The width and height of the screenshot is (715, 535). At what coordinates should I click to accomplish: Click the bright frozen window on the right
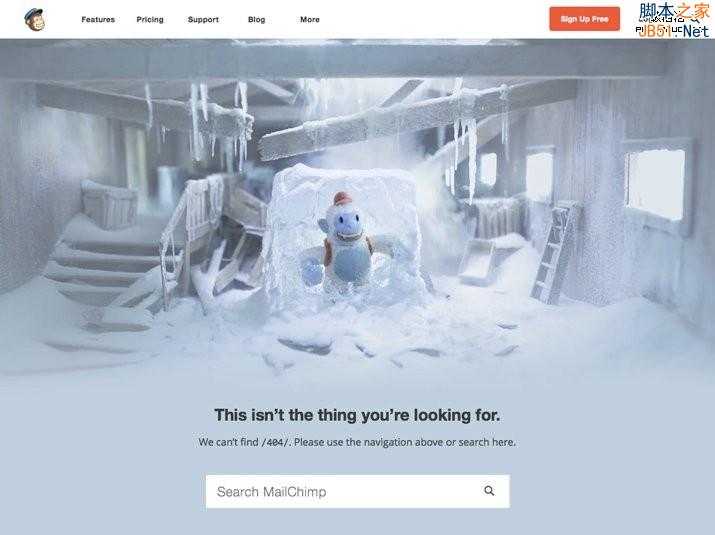coord(656,184)
